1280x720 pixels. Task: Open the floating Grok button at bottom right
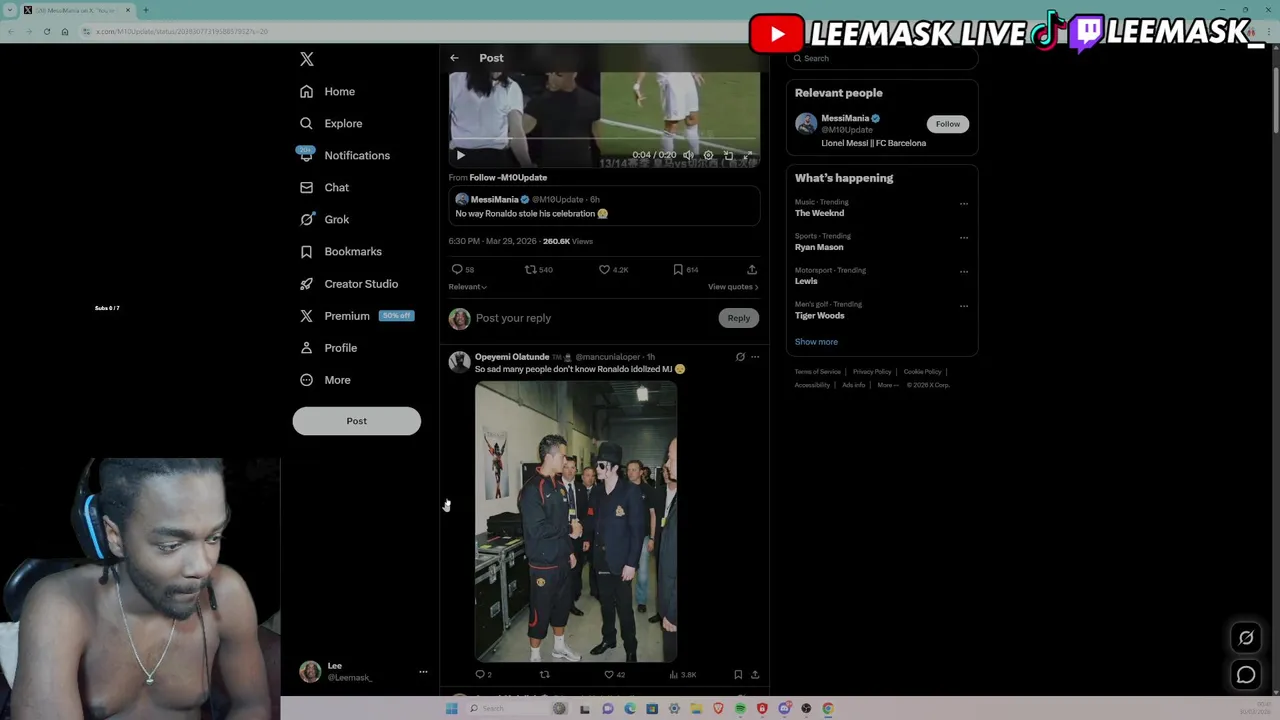[1246, 638]
